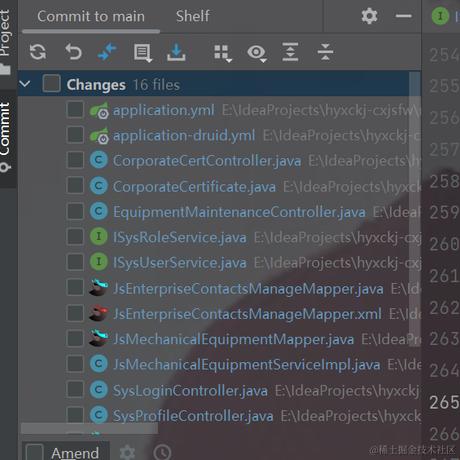Click Collapse All icon in toolbar

325,52
